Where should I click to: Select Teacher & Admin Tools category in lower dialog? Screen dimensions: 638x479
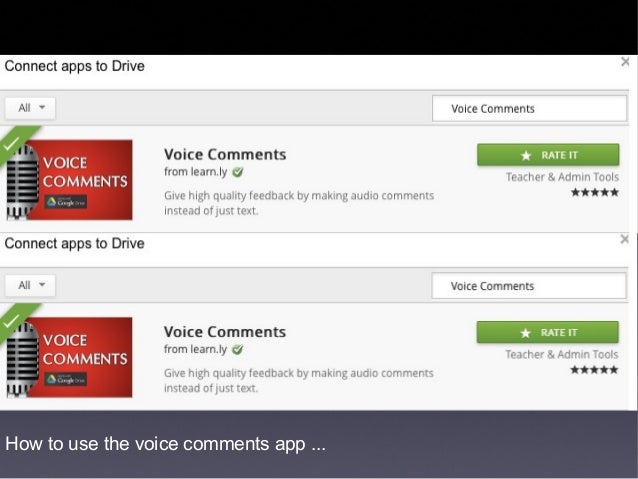562,354
